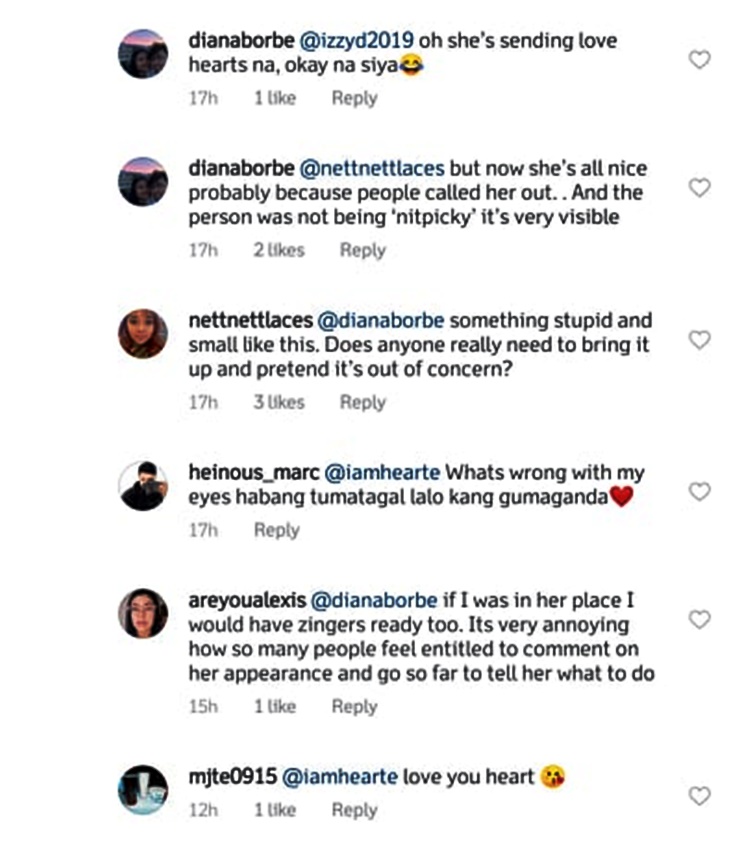View areyoualexis' profile photo

(143, 613)
